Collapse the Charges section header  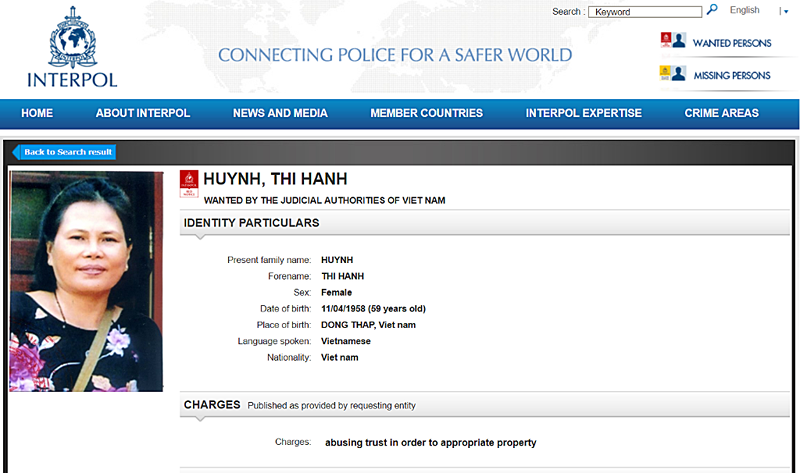coord(211,405)
